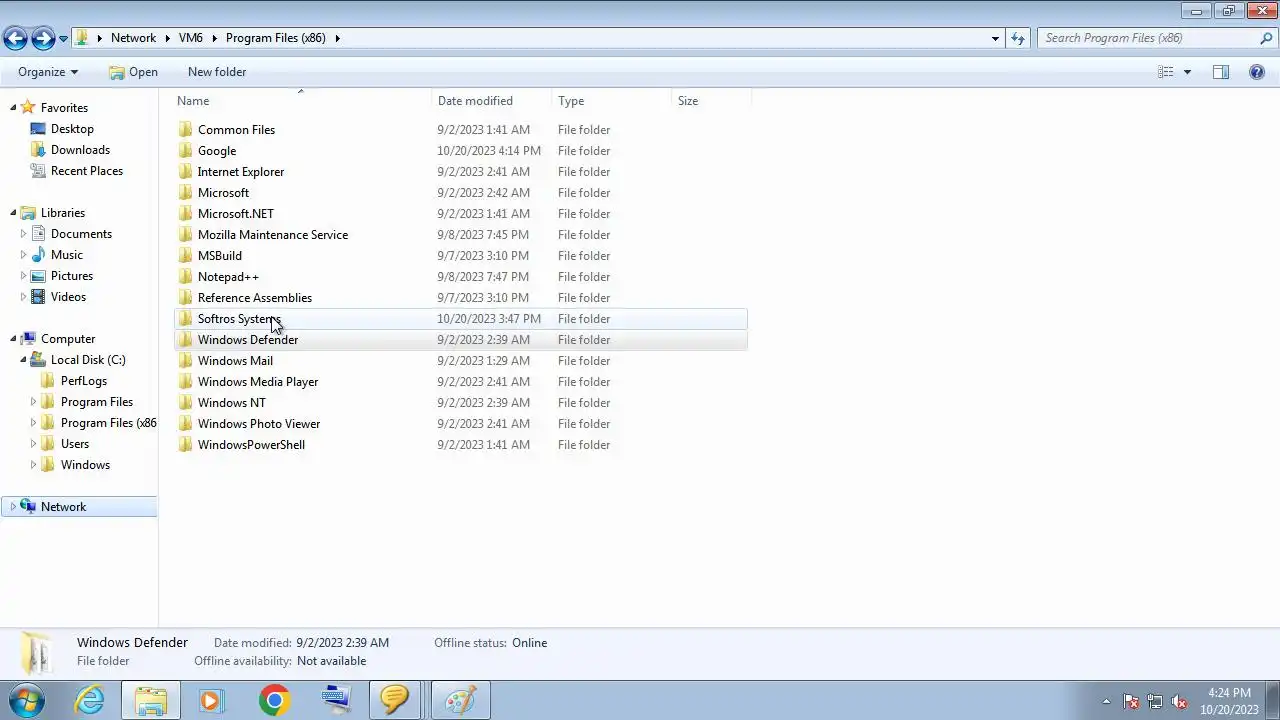The height and width of the screenshot is (720, 1280).
Task: Collapse the Favorites section in navigation pane
Action: pyautogui.click(x=13, y=108)
